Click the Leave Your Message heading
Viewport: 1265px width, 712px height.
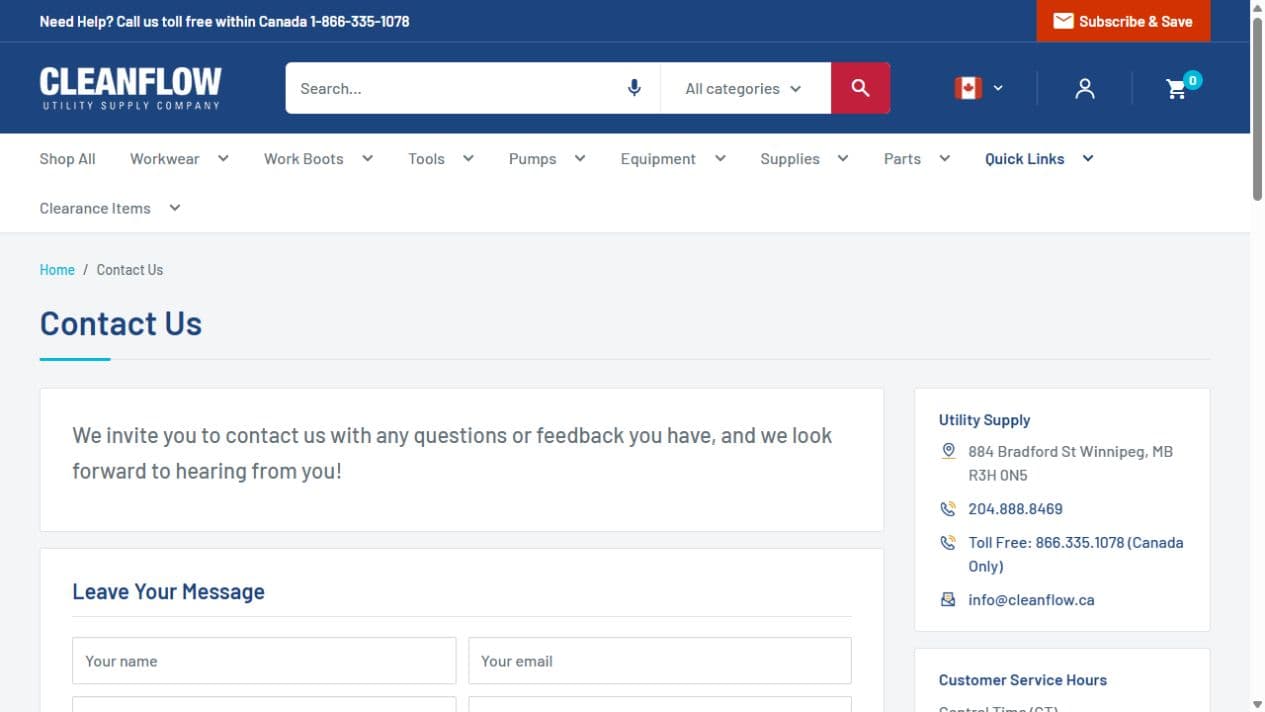tap(168, 591)
